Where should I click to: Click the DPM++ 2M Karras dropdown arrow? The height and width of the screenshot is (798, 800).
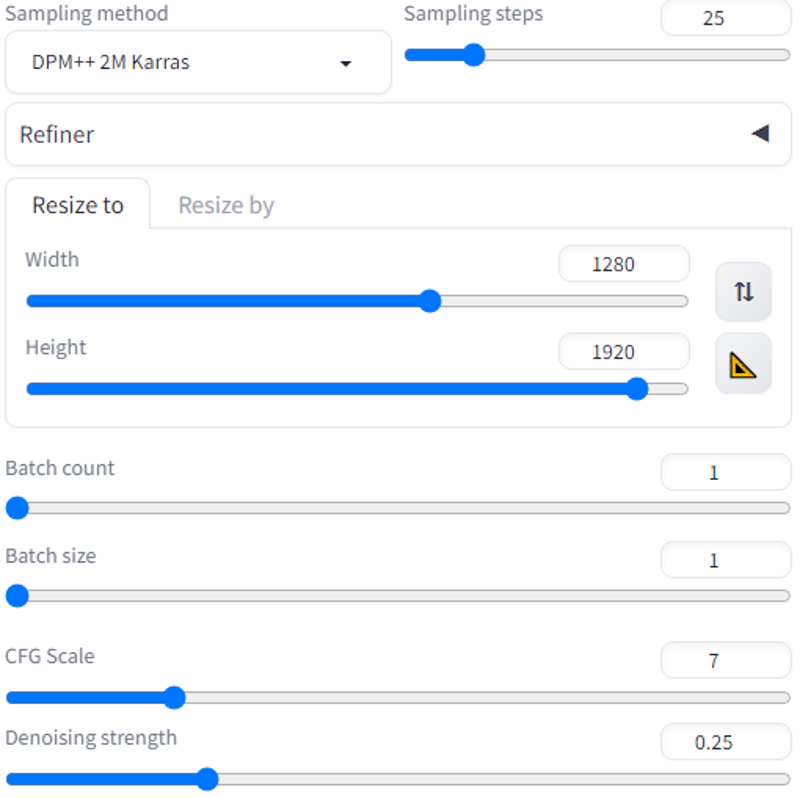click(x=346, y=63)
